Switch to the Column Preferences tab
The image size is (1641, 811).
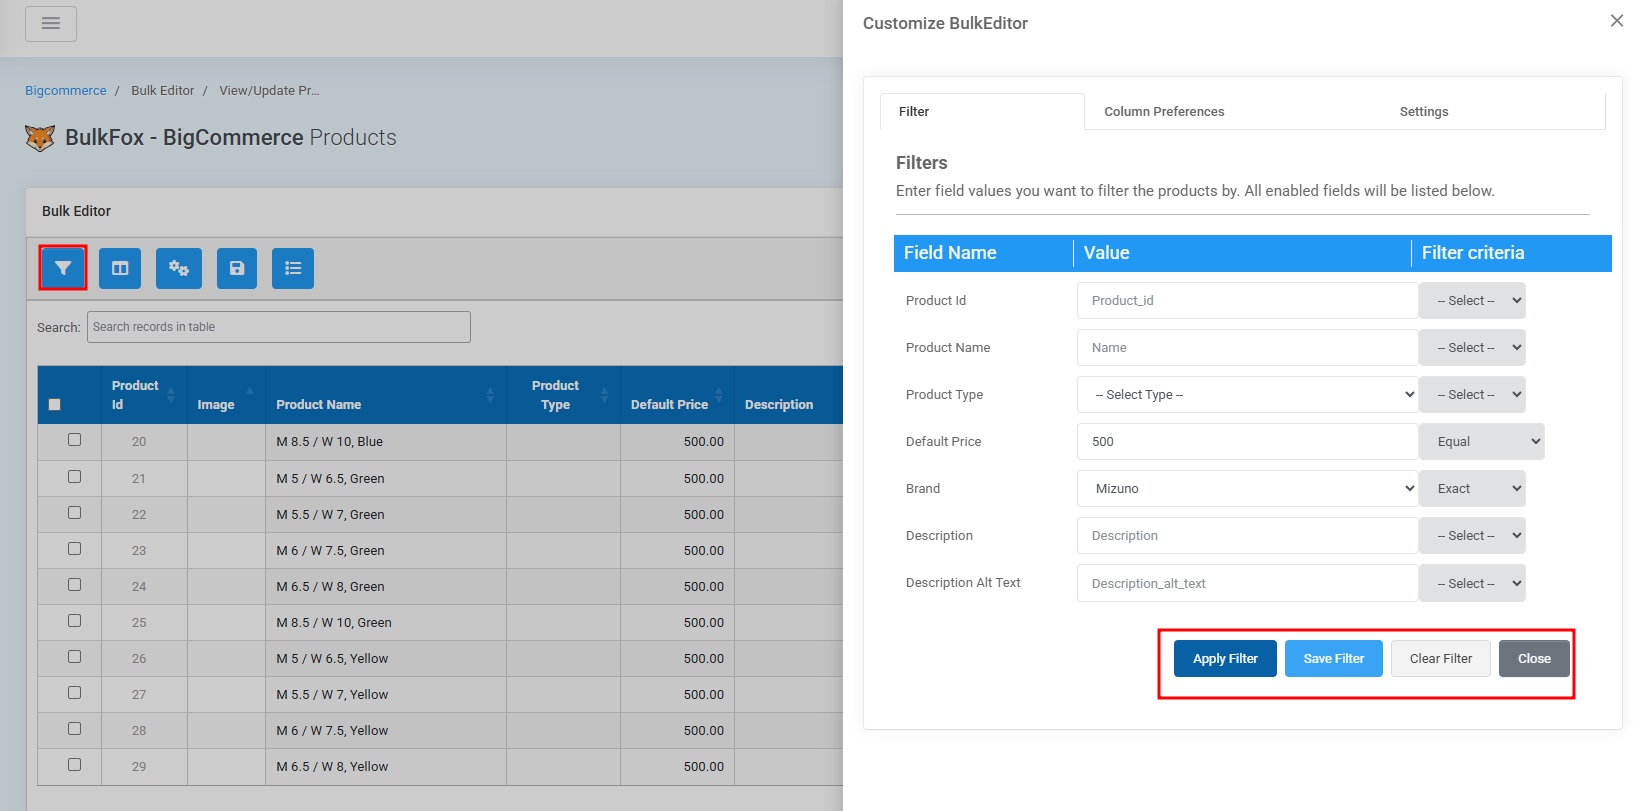[1164, 112]
